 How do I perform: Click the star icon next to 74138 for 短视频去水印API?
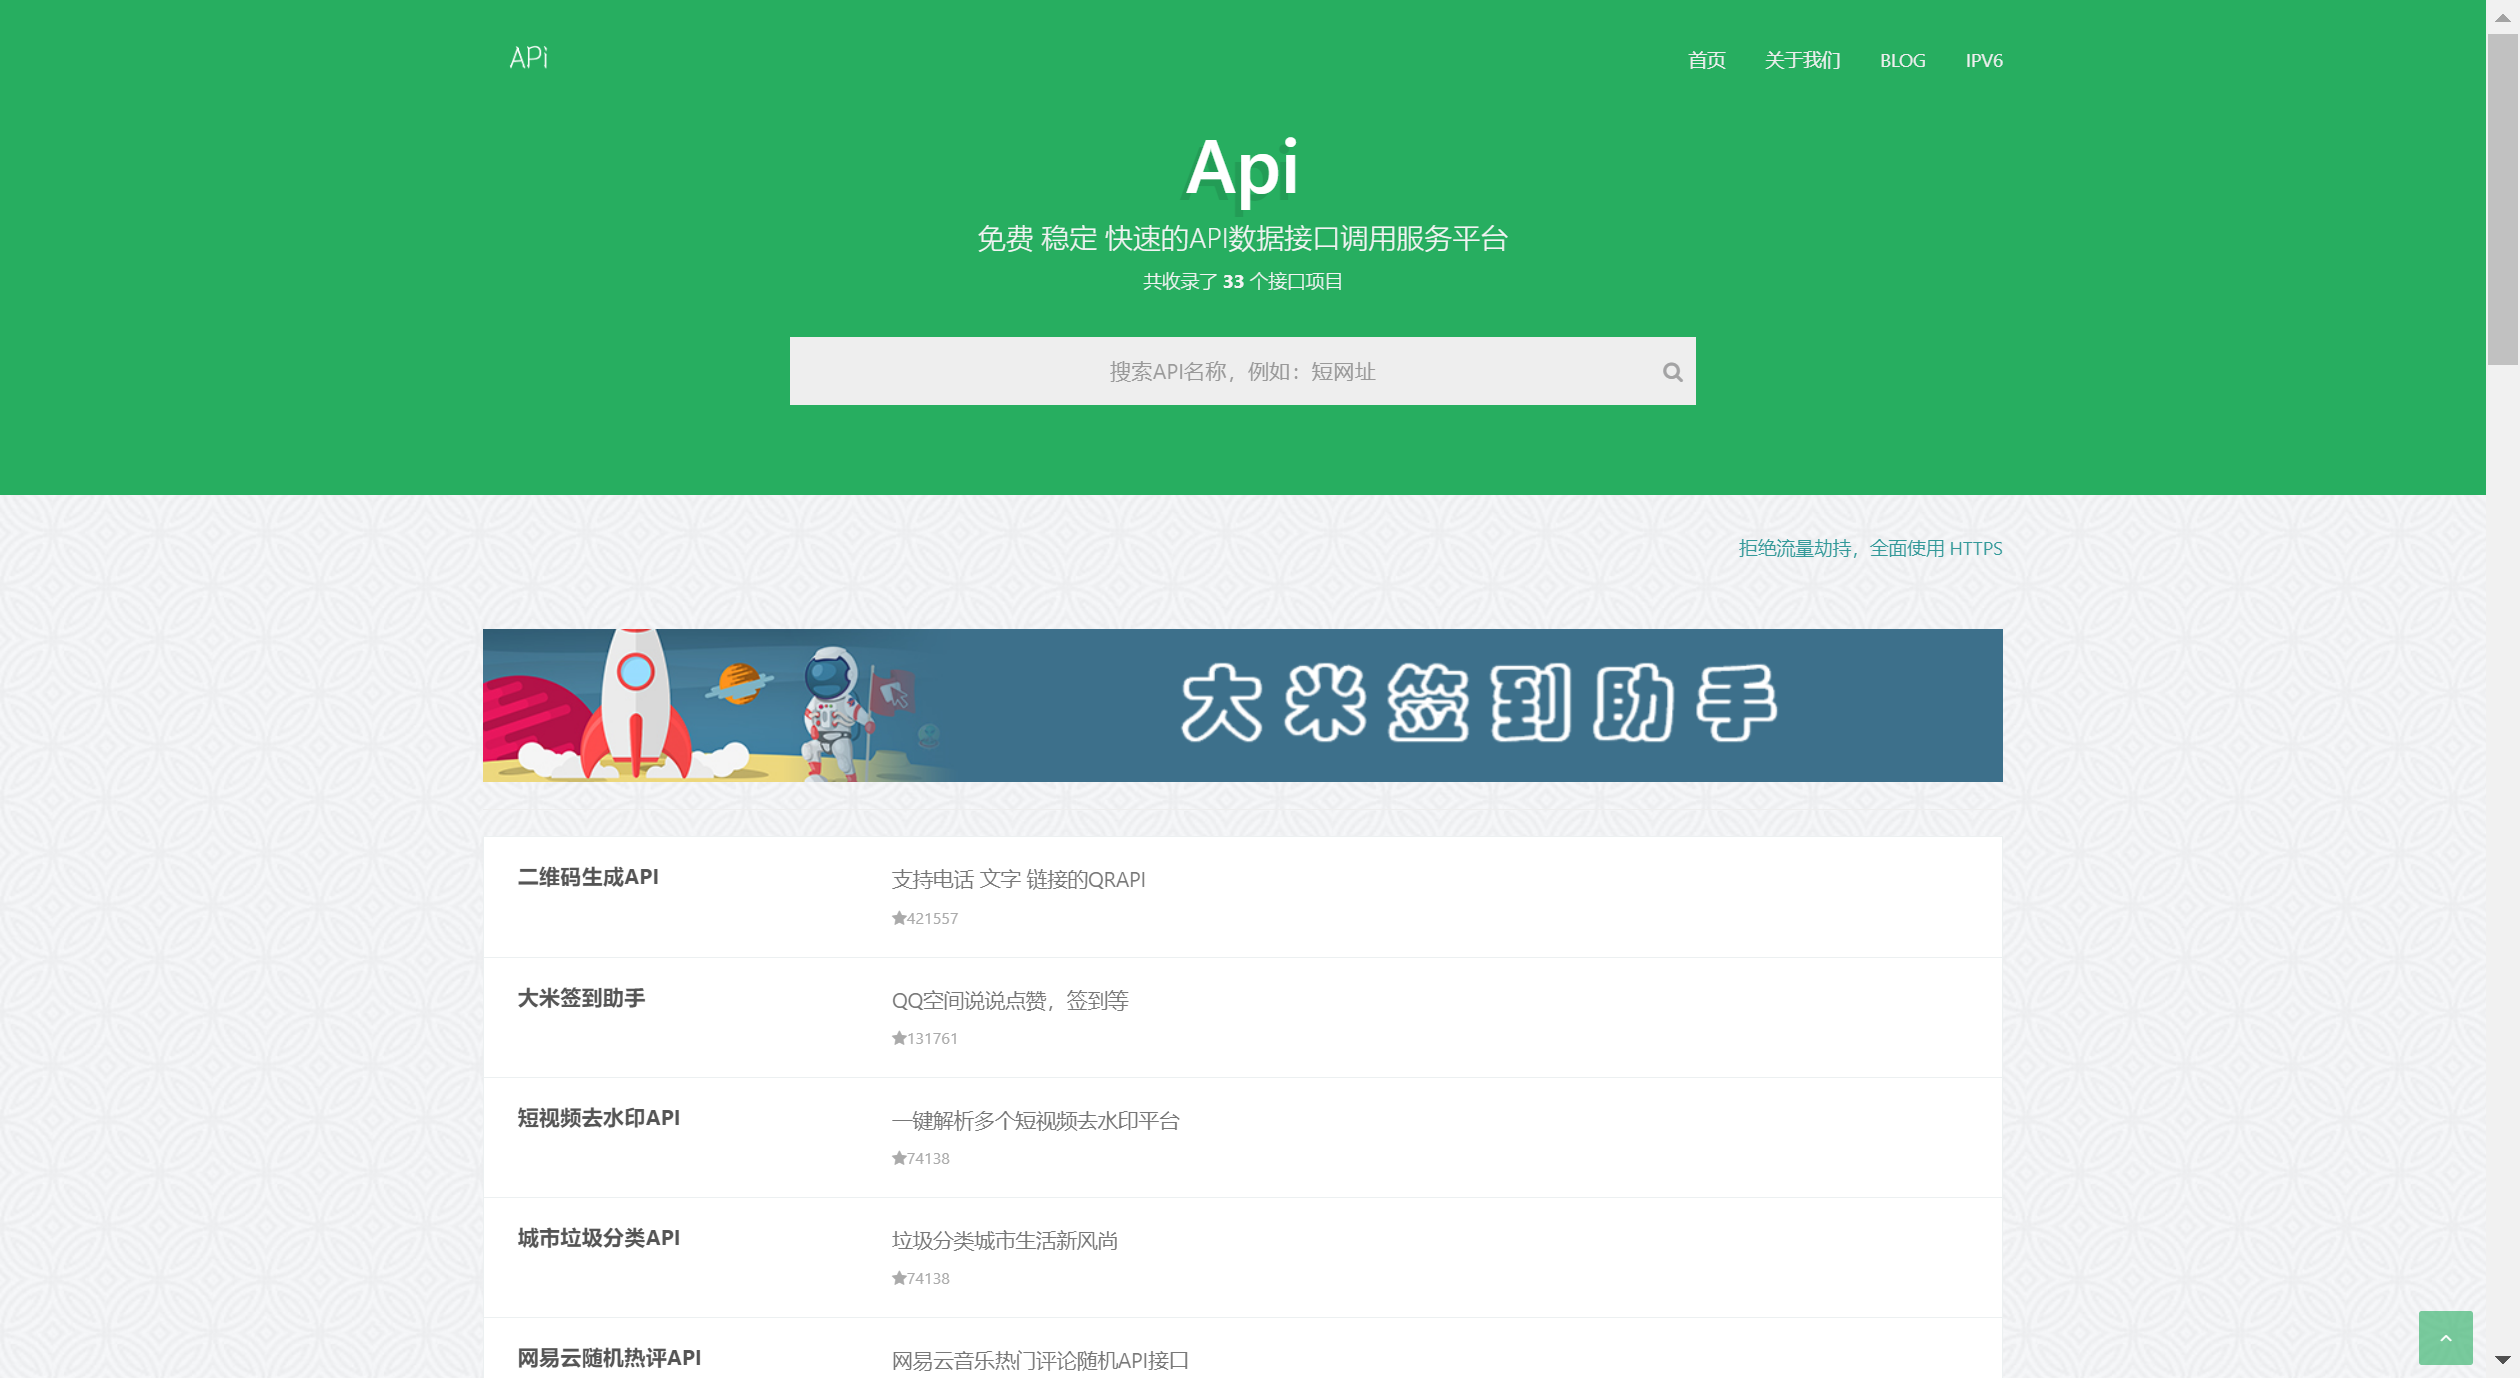(897, 1158)
